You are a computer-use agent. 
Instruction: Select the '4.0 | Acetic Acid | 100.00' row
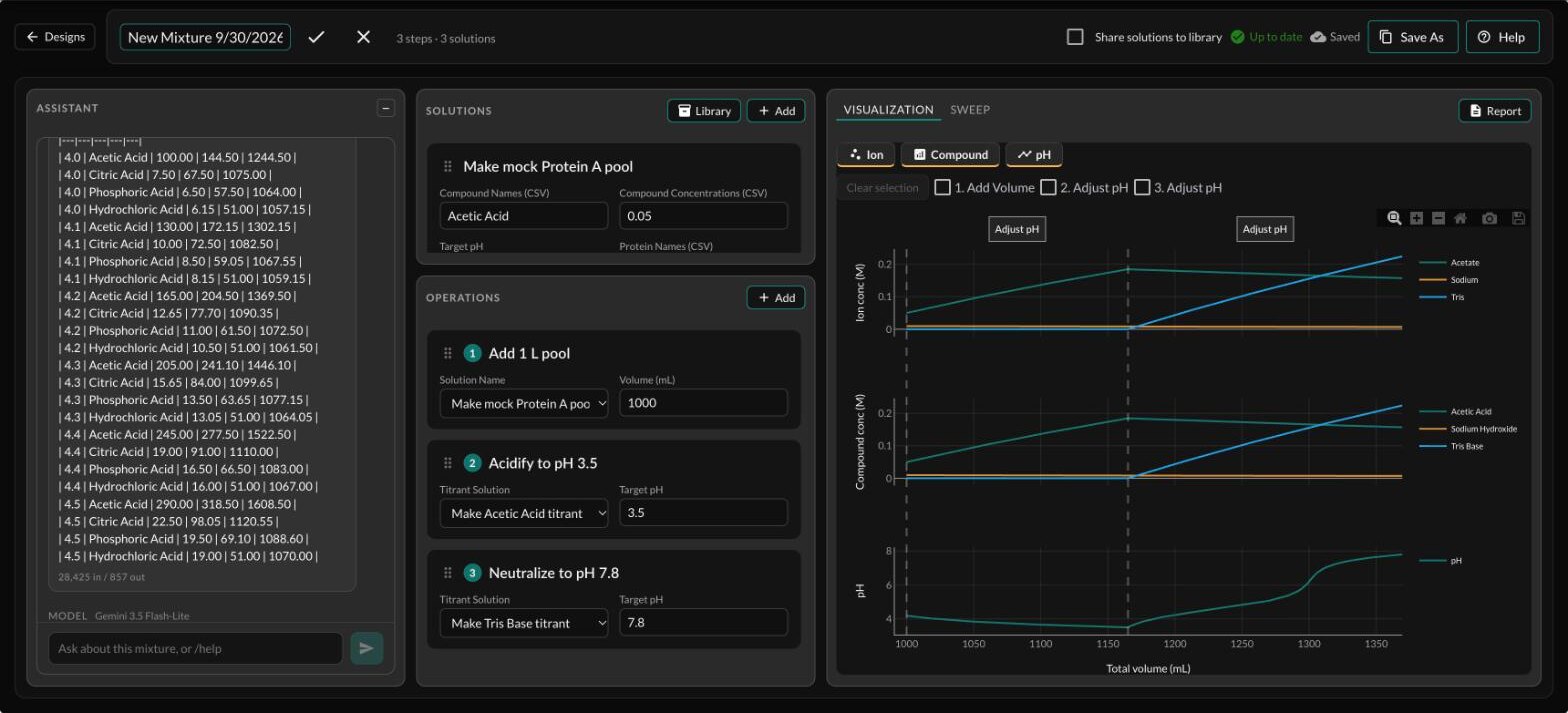tap(177, 157)
